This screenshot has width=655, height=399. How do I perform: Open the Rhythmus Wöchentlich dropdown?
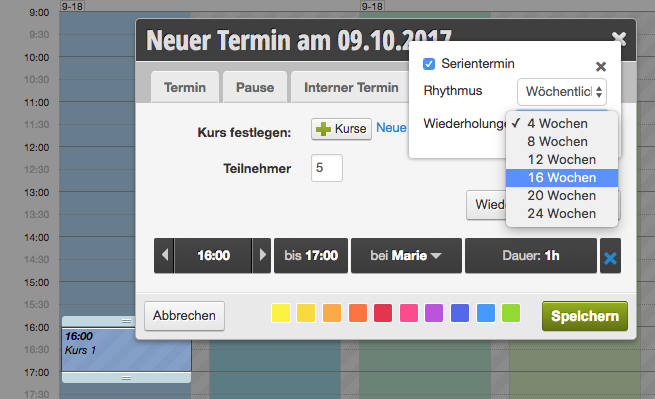tap(562, 91)
